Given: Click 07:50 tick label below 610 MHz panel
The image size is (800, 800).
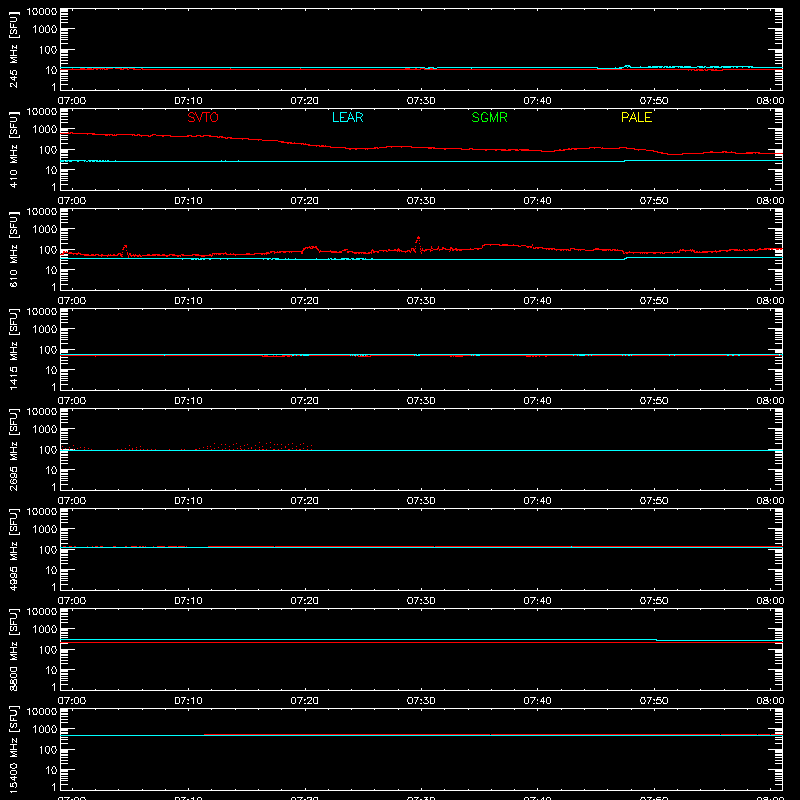Looking at the screenshot, I should pyautogui.click(x=654, y=301).
